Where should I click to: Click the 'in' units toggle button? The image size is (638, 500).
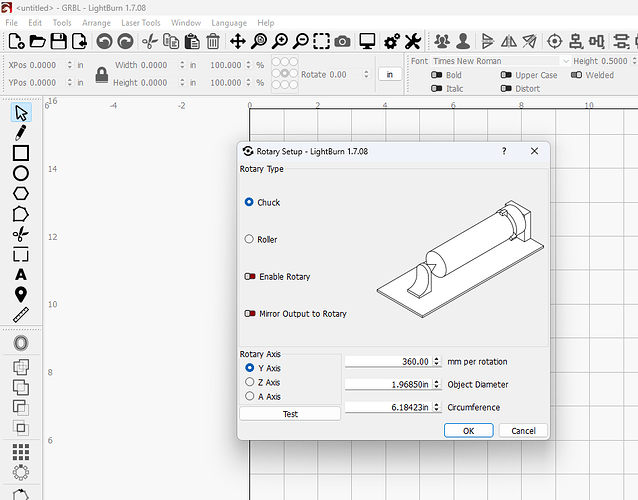[389, 74]
